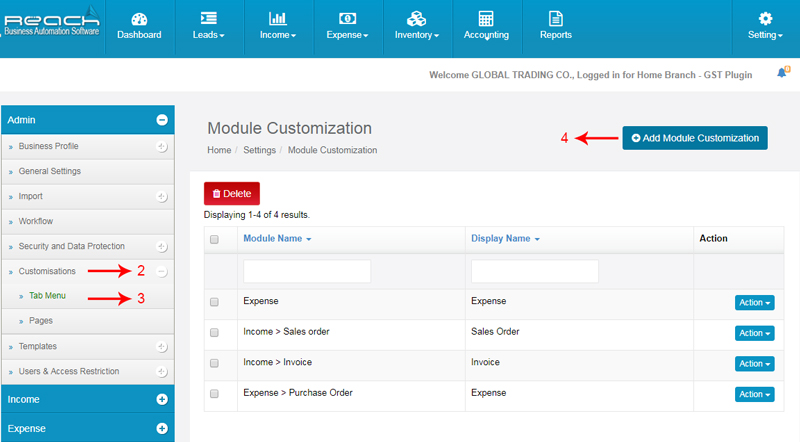Open the Accounting calculator icon
Screen dimensions: 800x442
click(486, 19)
